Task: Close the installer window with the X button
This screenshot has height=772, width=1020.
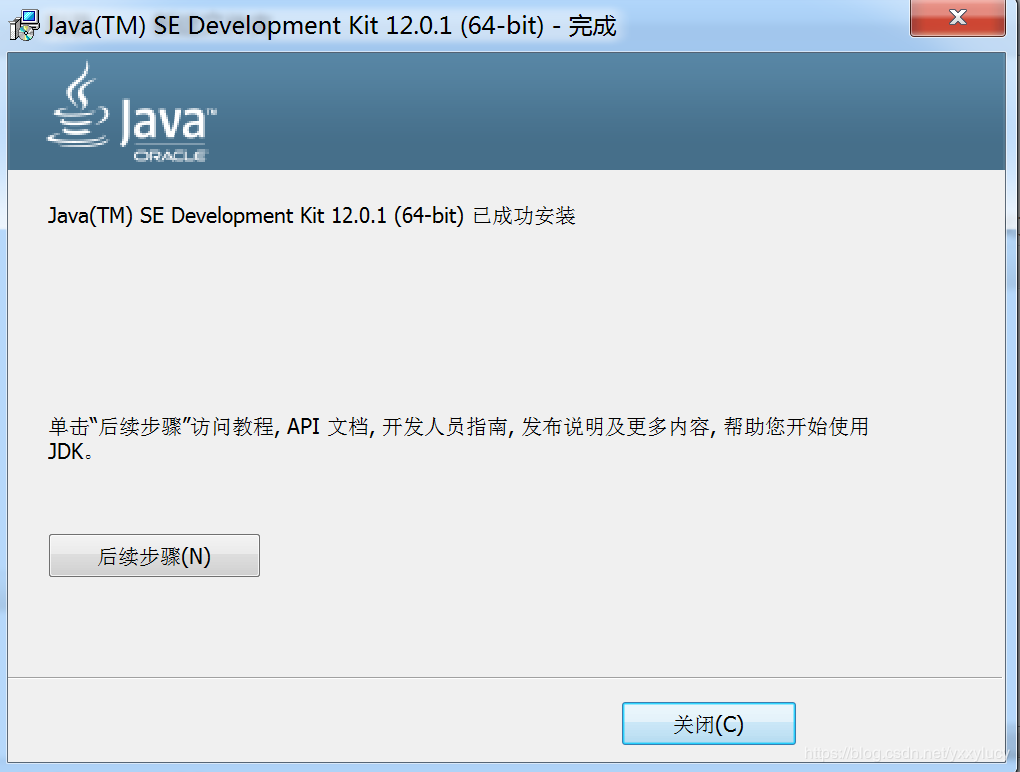Action: click(x=958, y=18)
